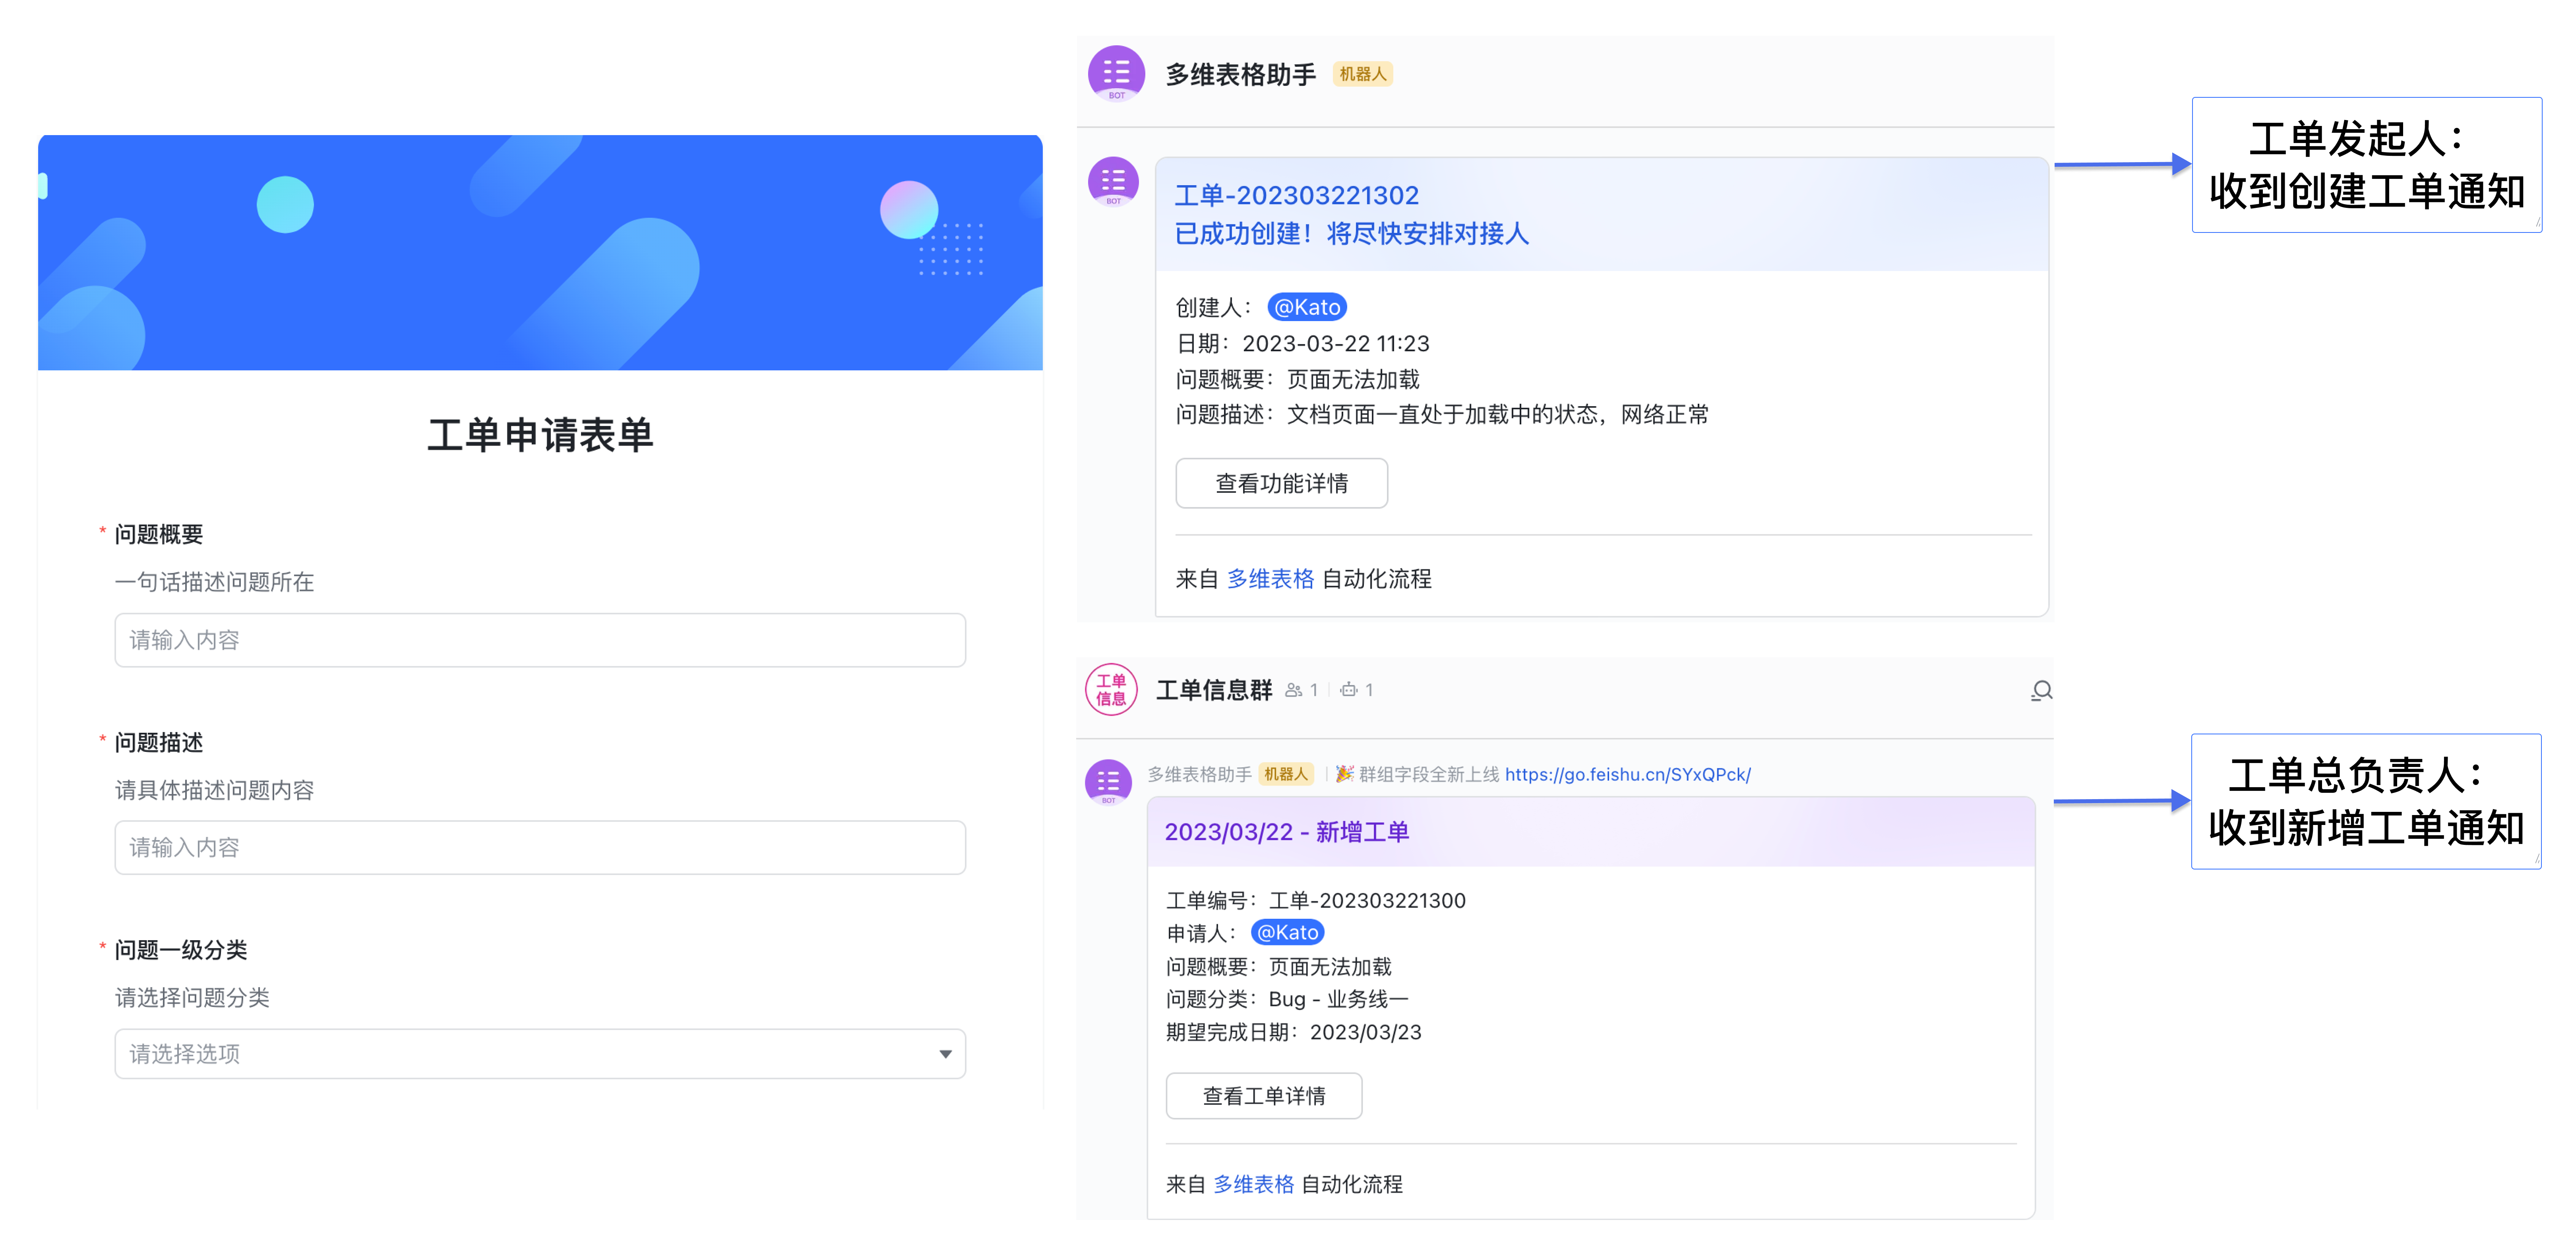This screenshot has width=2576, height=1247.
Task: Expand the 问题一级分类 dropdown arrow
Action: click(x=945, y=1054)
